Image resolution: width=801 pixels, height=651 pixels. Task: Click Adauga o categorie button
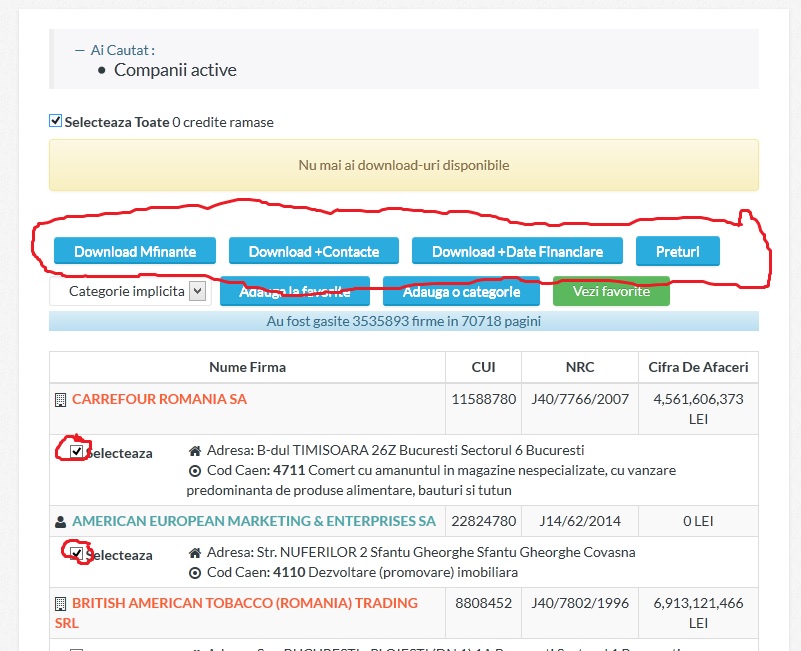[461, 291]
